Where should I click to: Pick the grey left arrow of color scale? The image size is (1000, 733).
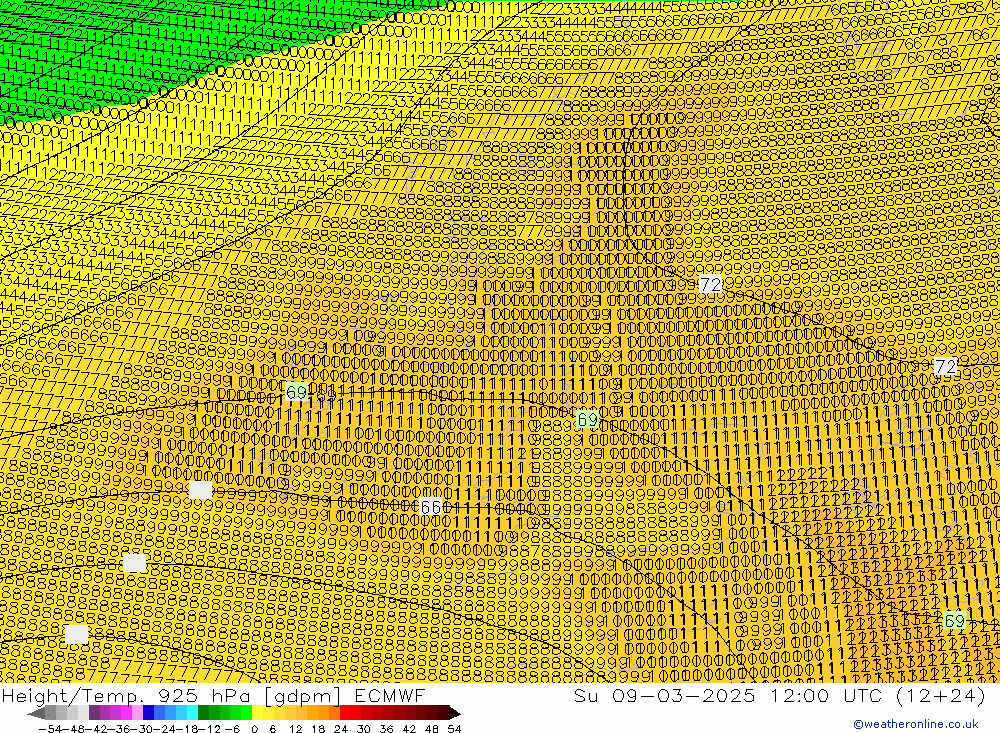(x=36, y=713)
